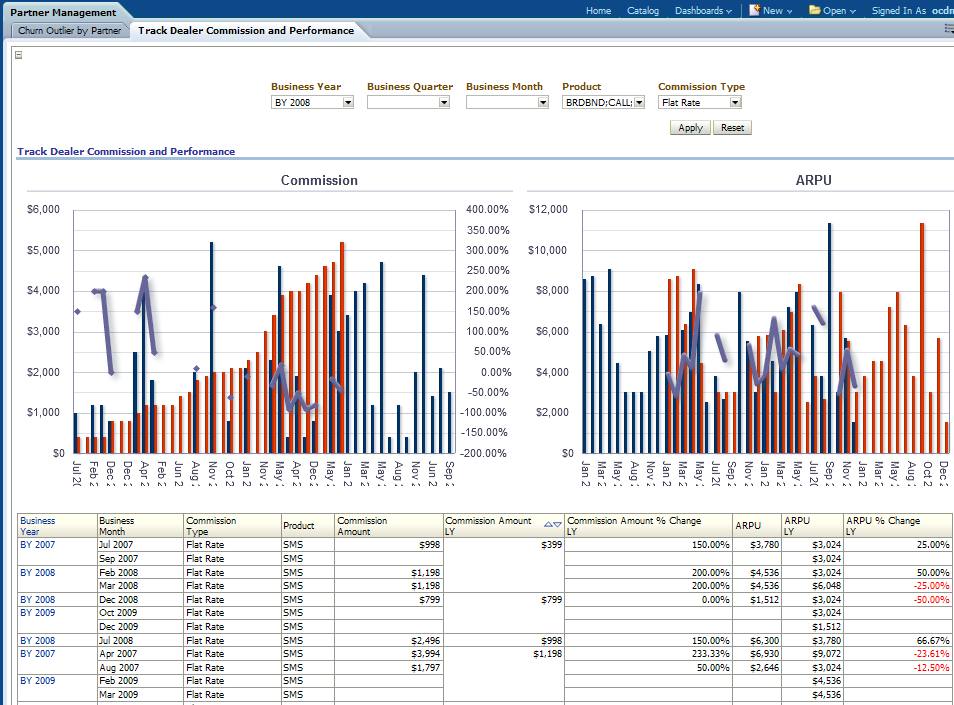This screenshot has height=705, width=954.
Task: Collapse the section with the minus icon
Action: coord(19,55)
